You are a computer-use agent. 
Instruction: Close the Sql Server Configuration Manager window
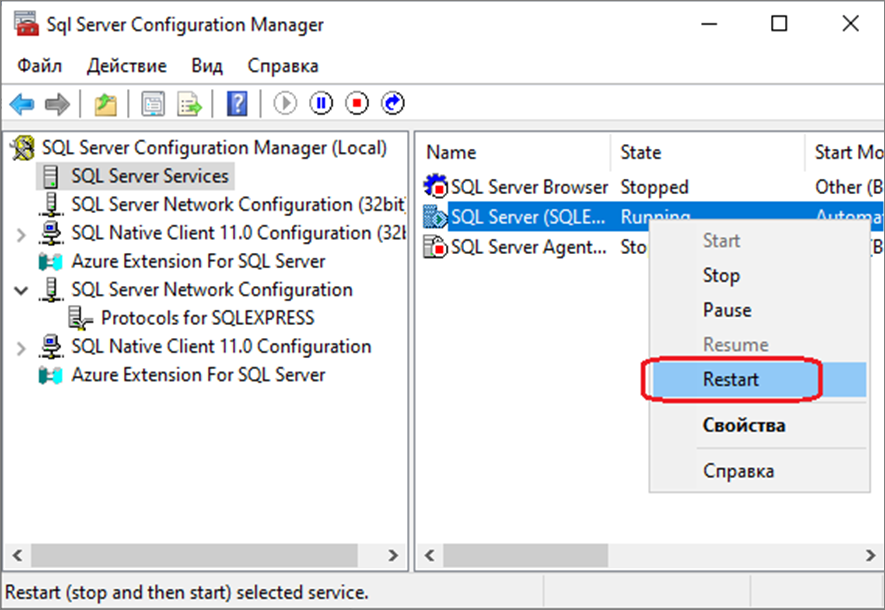click(x=850, y=24)
